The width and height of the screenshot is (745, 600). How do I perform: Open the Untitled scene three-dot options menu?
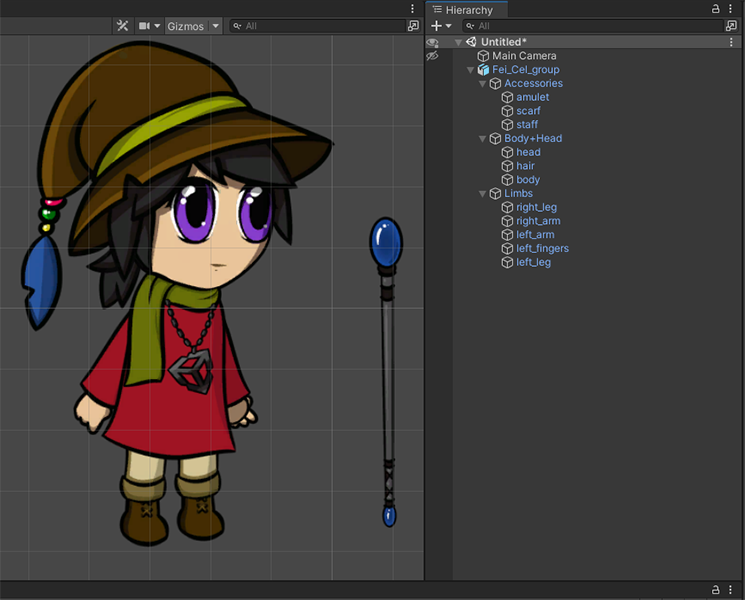[730, 42]
